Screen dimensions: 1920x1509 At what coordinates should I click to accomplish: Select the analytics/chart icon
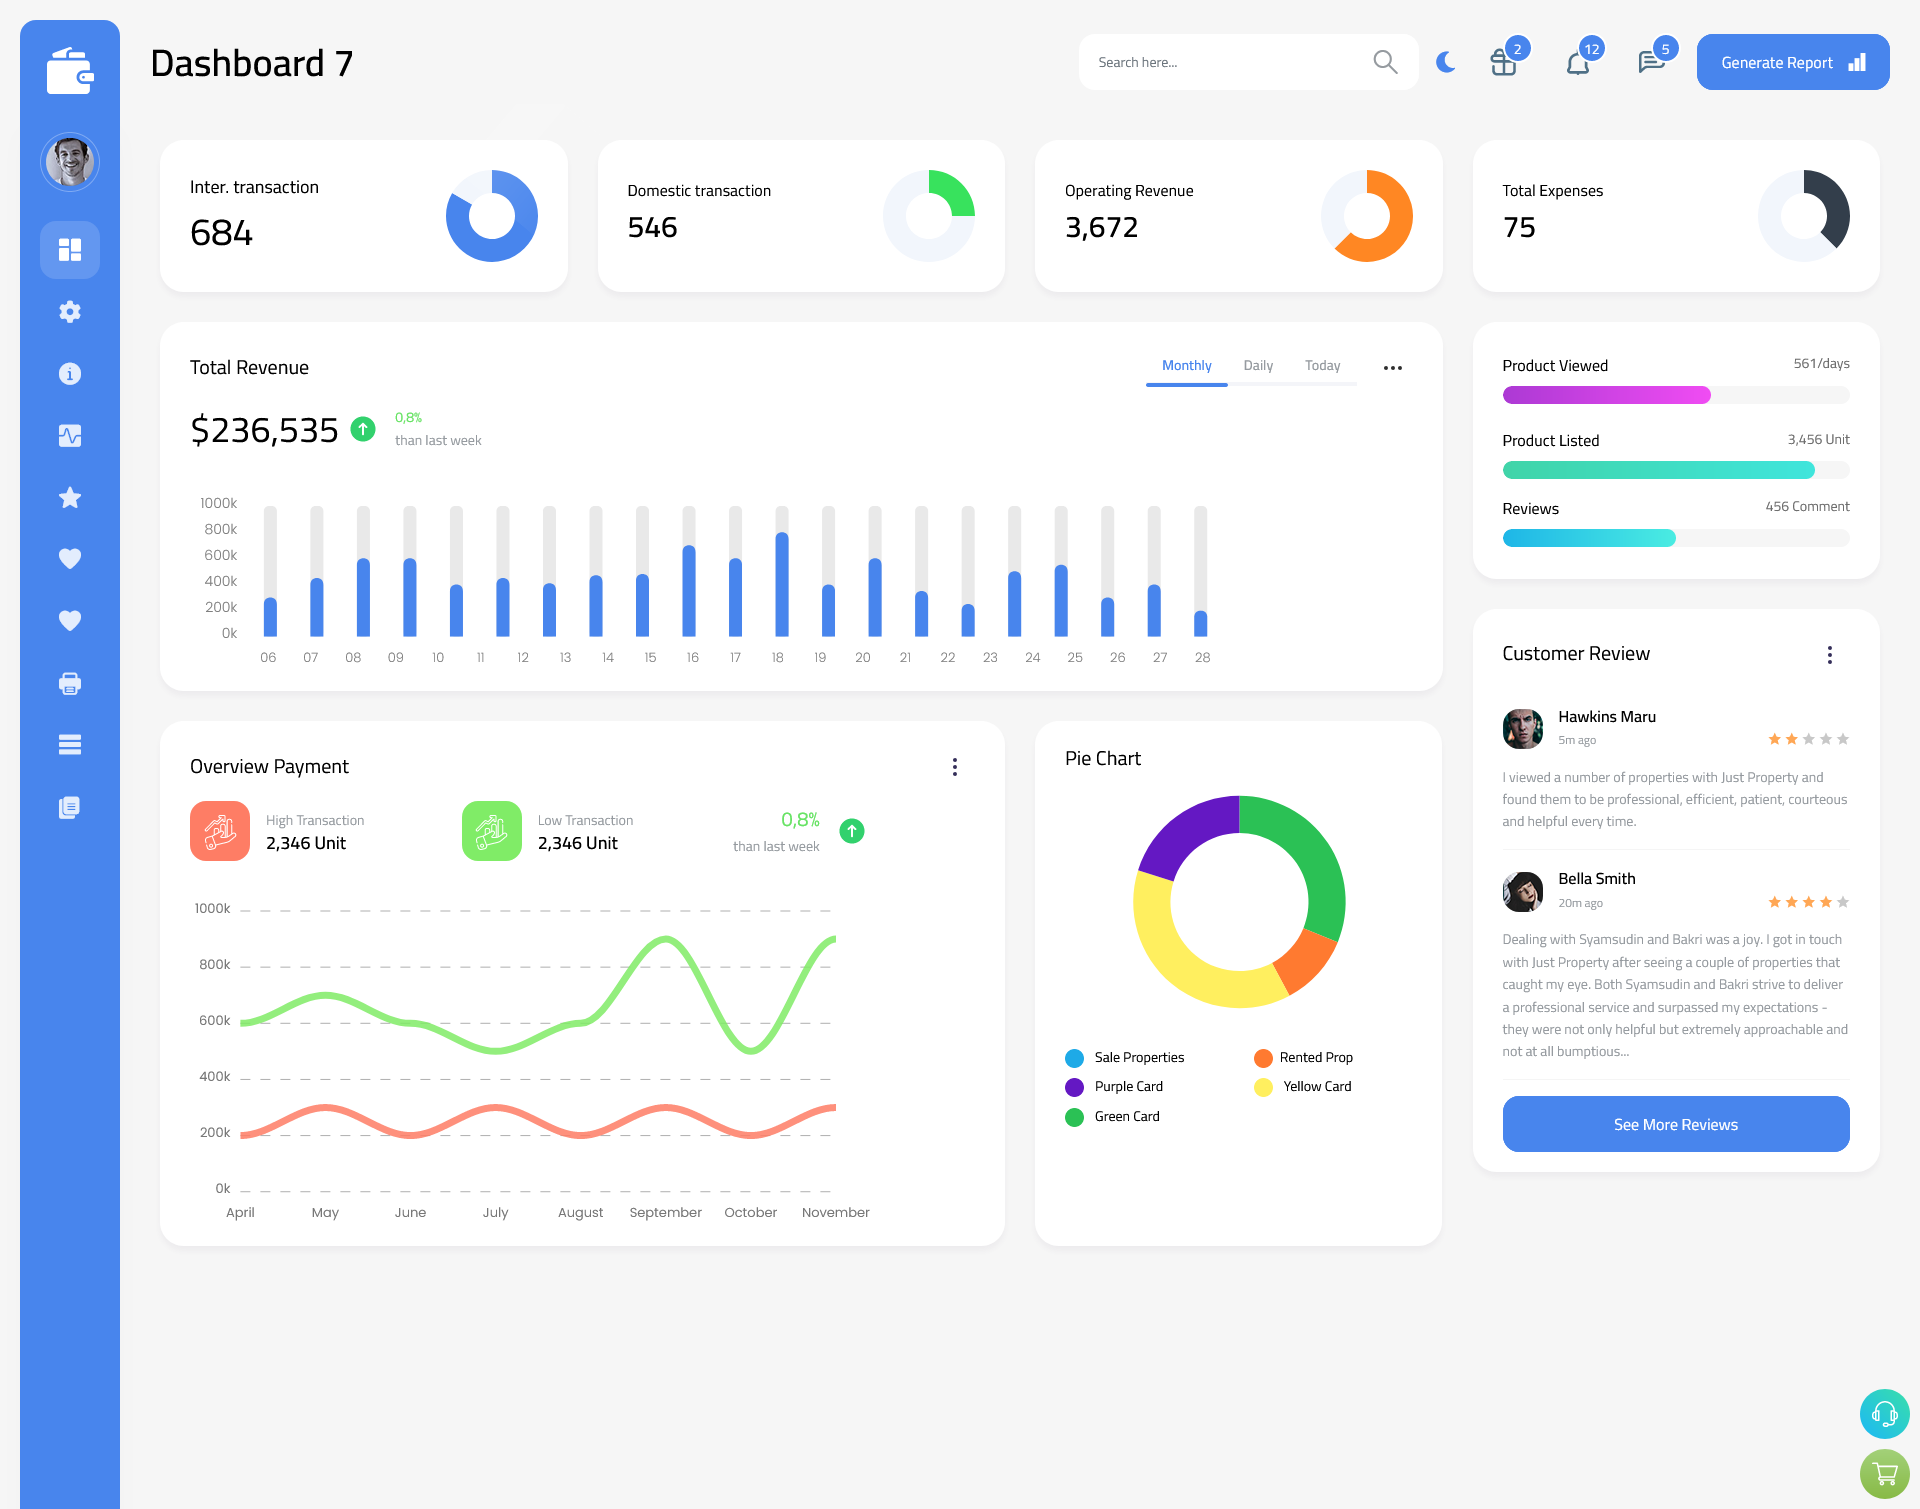tap(70, 435)
